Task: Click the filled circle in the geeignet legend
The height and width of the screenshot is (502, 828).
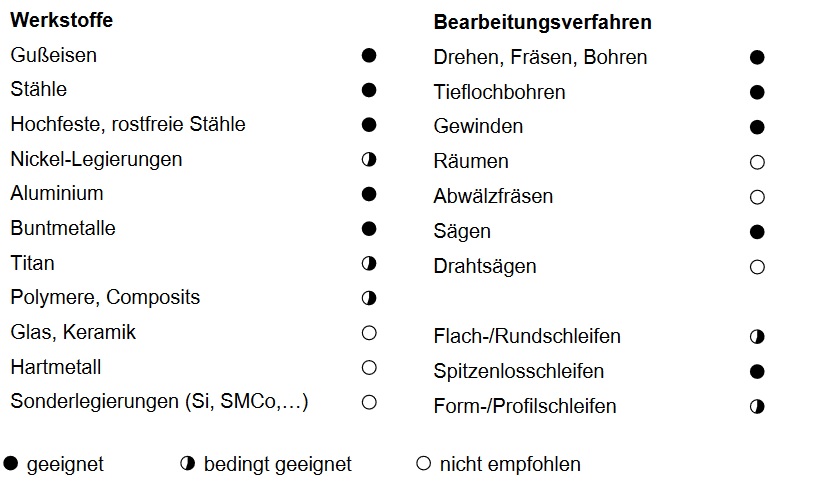Action: tap(11, 464)
